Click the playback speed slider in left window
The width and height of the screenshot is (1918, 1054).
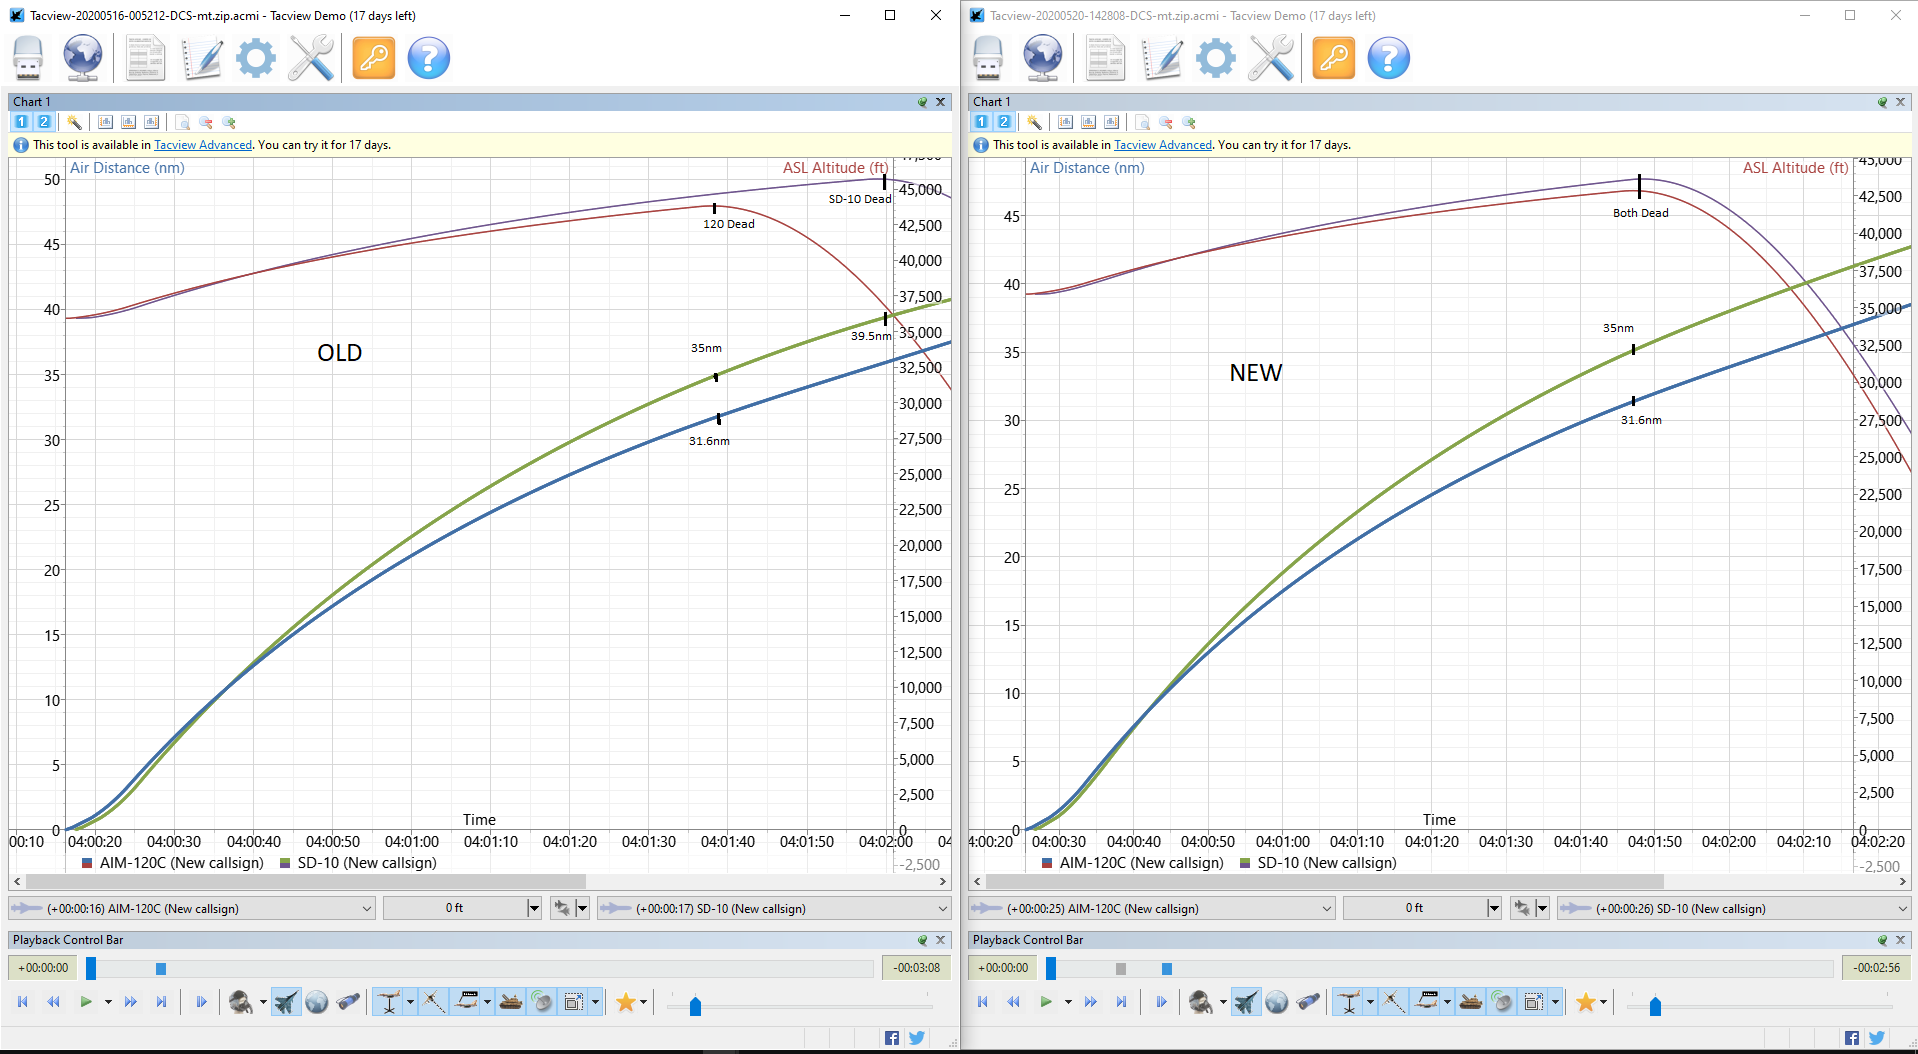coord(695,1006)
